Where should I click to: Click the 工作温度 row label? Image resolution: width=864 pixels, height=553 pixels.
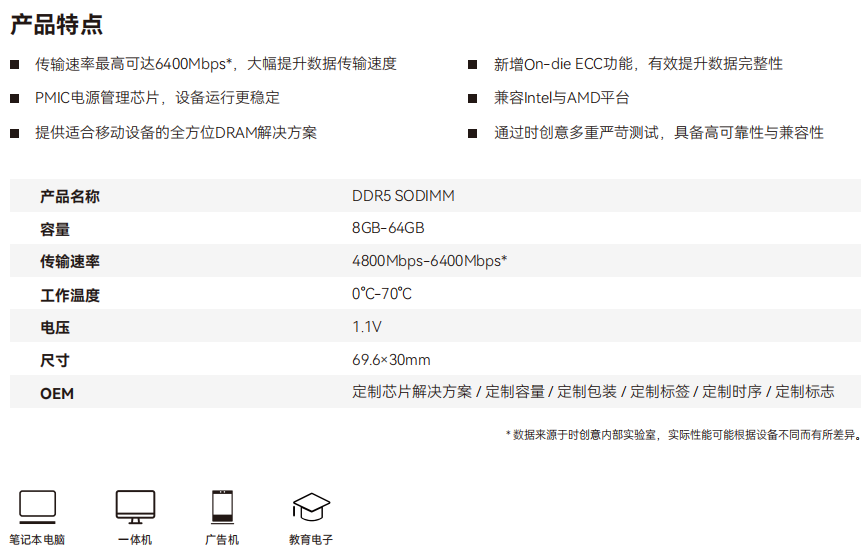tap(70, 295)
